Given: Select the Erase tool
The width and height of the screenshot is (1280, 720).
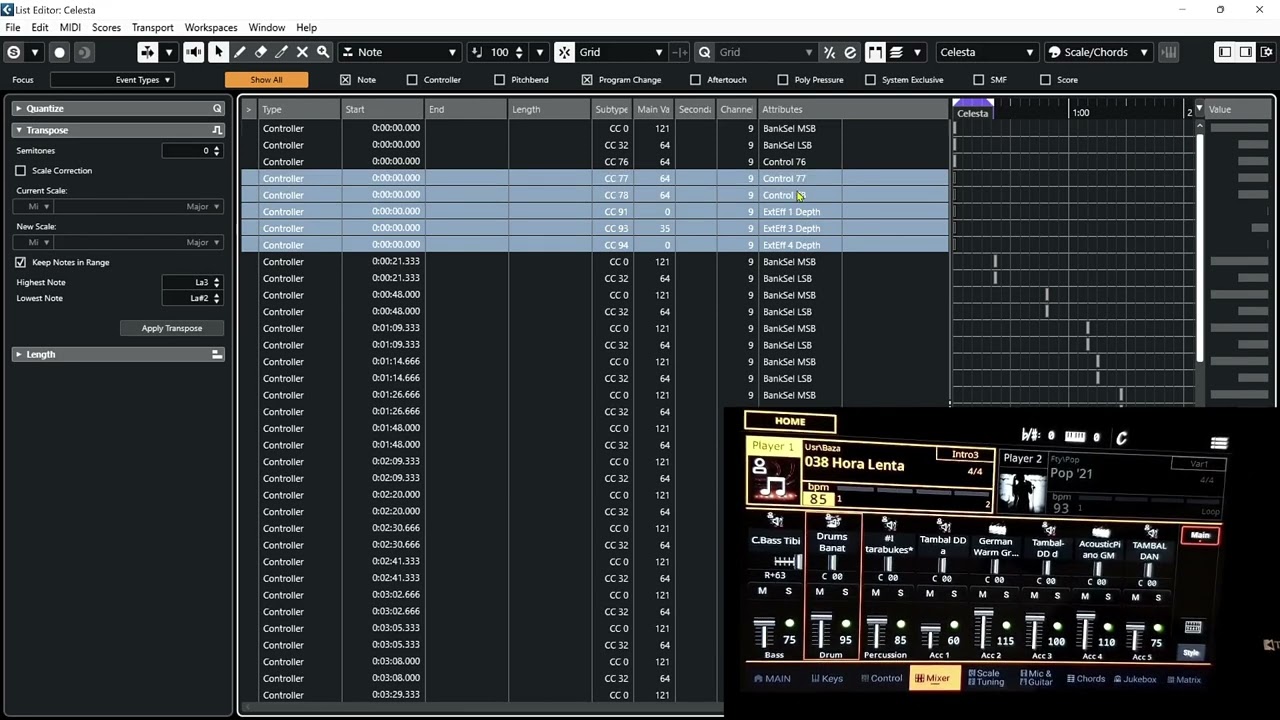Looking at the screenshot, I should (261, 52).
